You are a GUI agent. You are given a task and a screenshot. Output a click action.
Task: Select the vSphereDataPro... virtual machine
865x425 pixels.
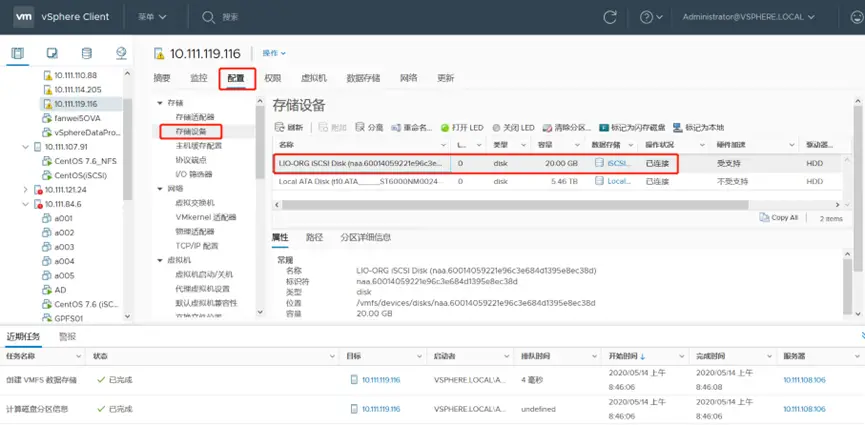pyautogui.click(x=81, y=132)
